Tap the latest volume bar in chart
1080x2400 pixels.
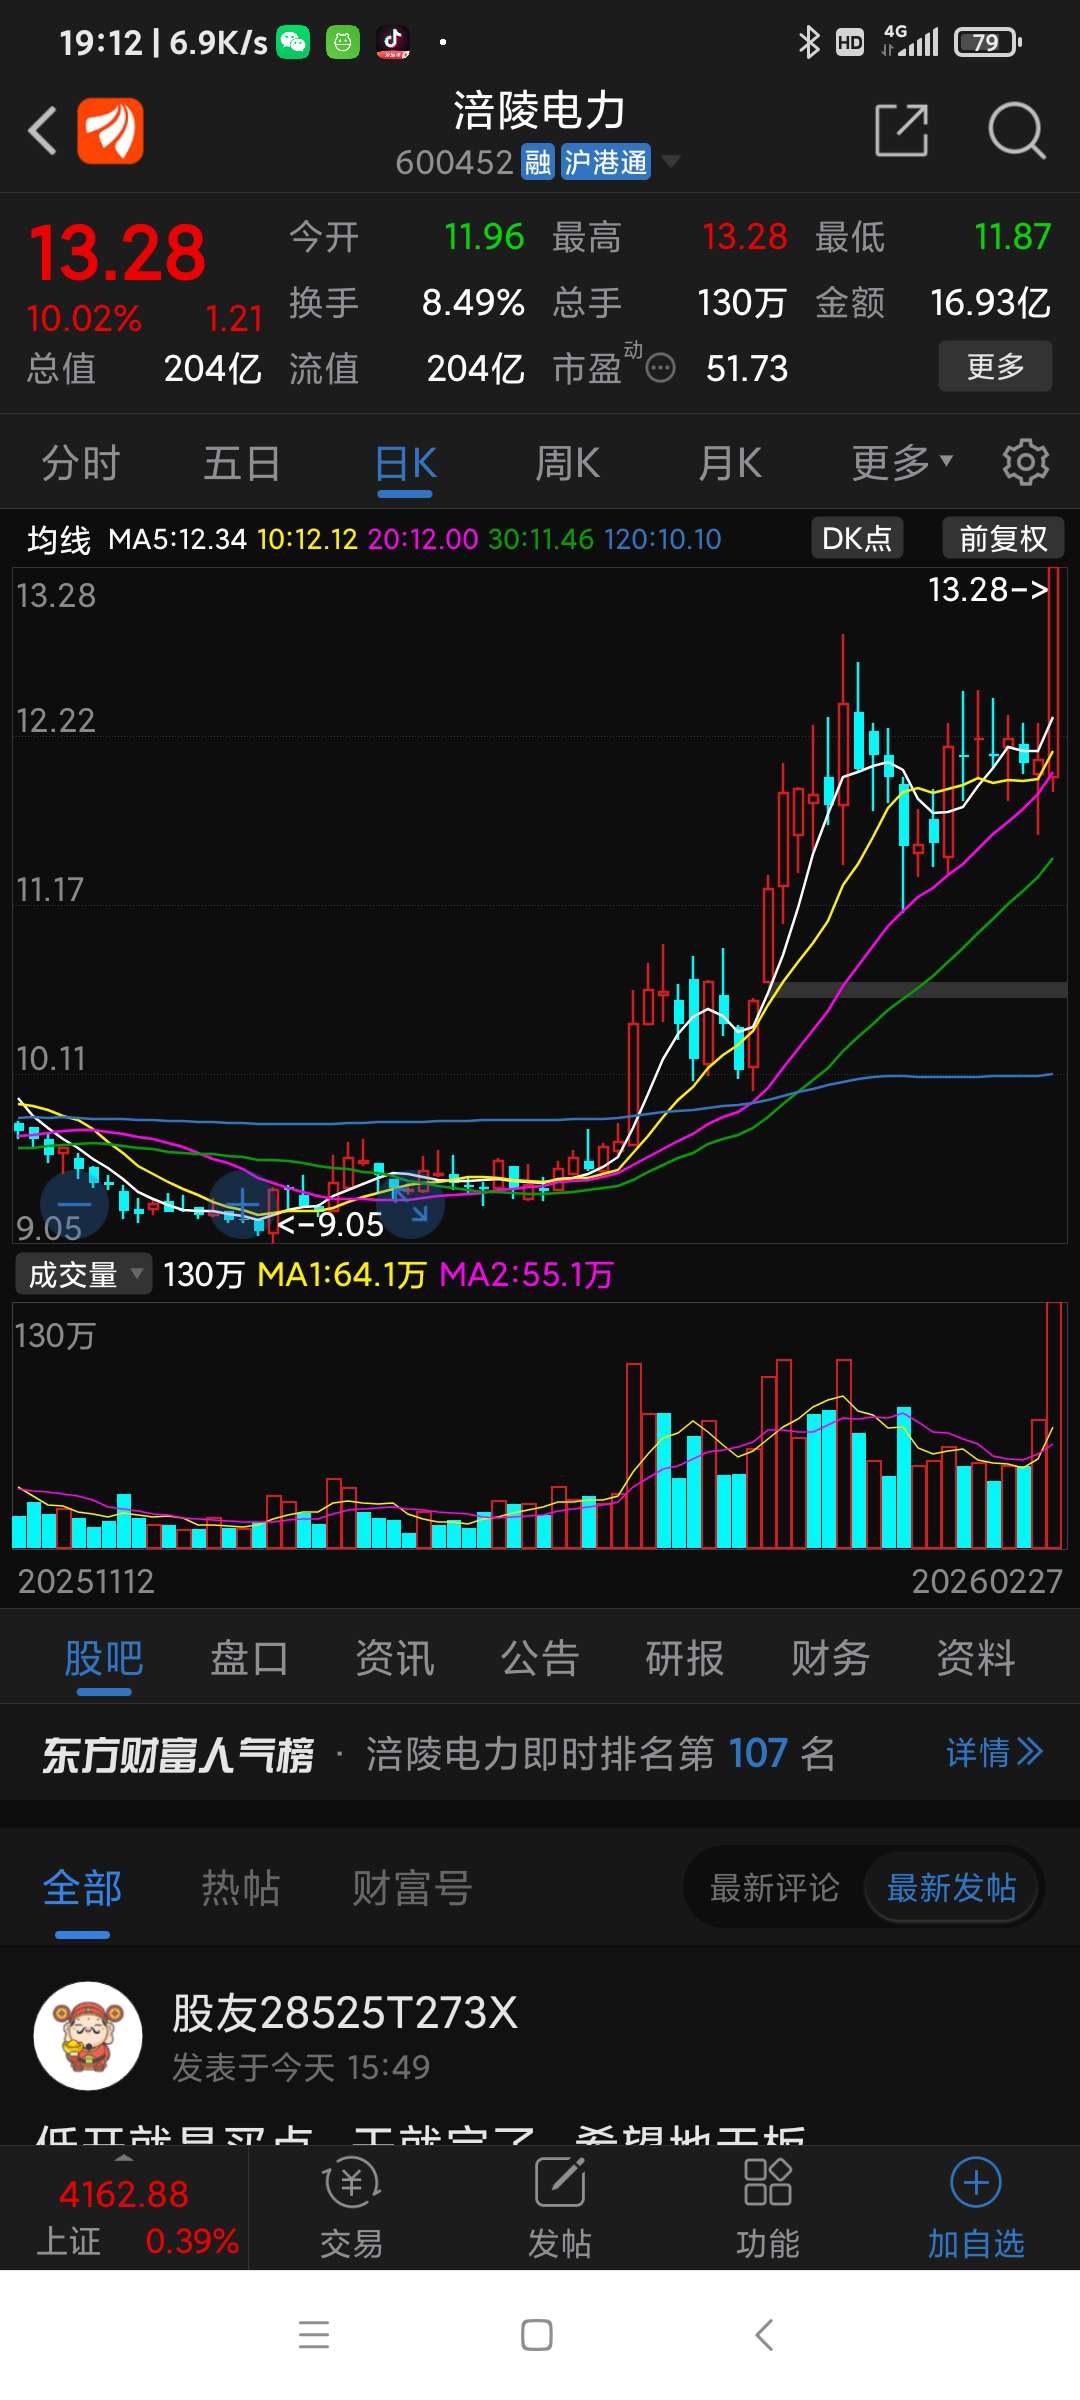[1054, 1425]
